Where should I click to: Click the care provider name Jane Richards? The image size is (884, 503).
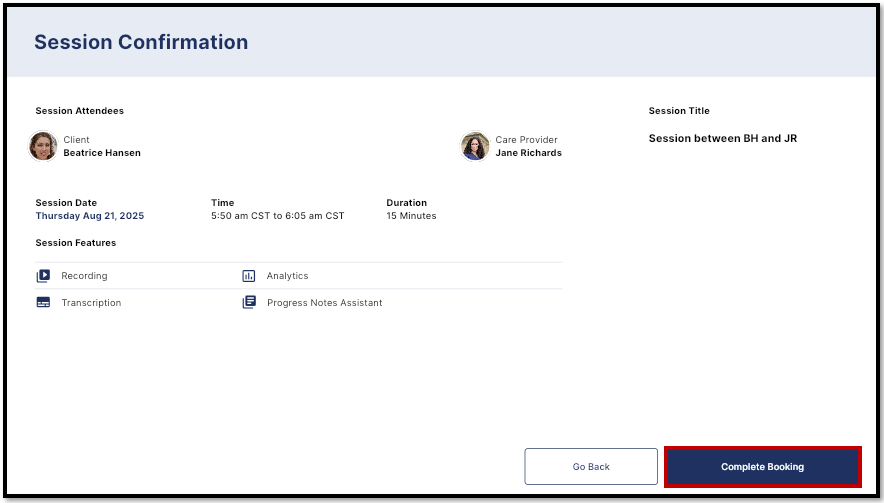[x=529, y=153]
